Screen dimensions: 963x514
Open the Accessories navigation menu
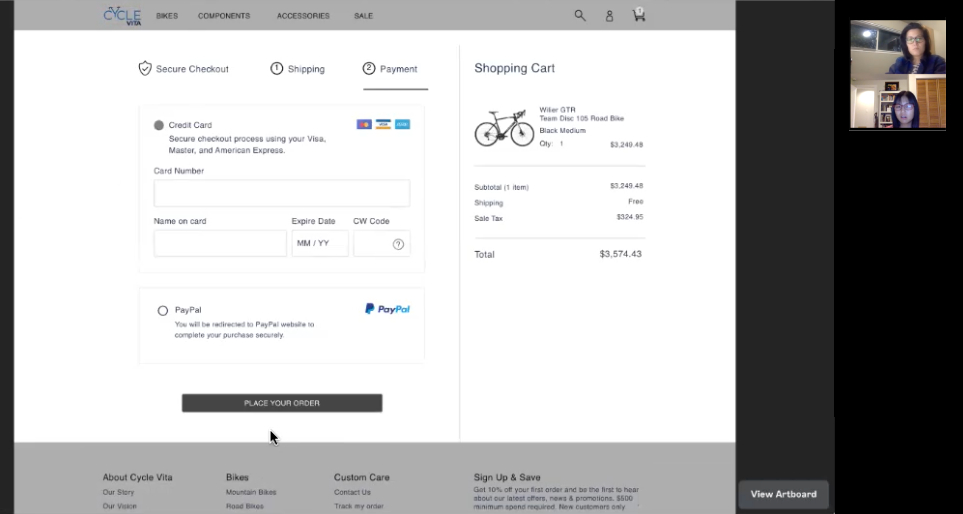[303, 16]
